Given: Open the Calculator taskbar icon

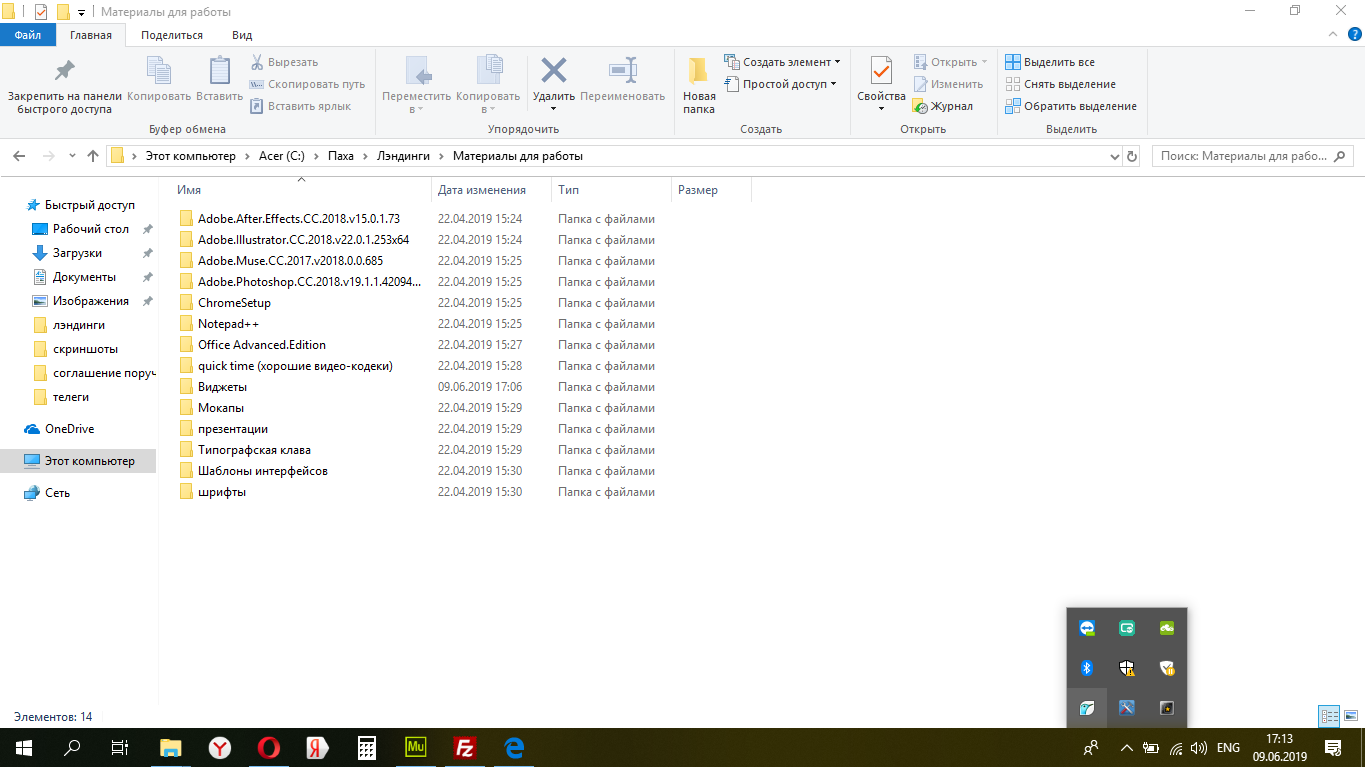Looking at the screenshot, I should [367, 747].
